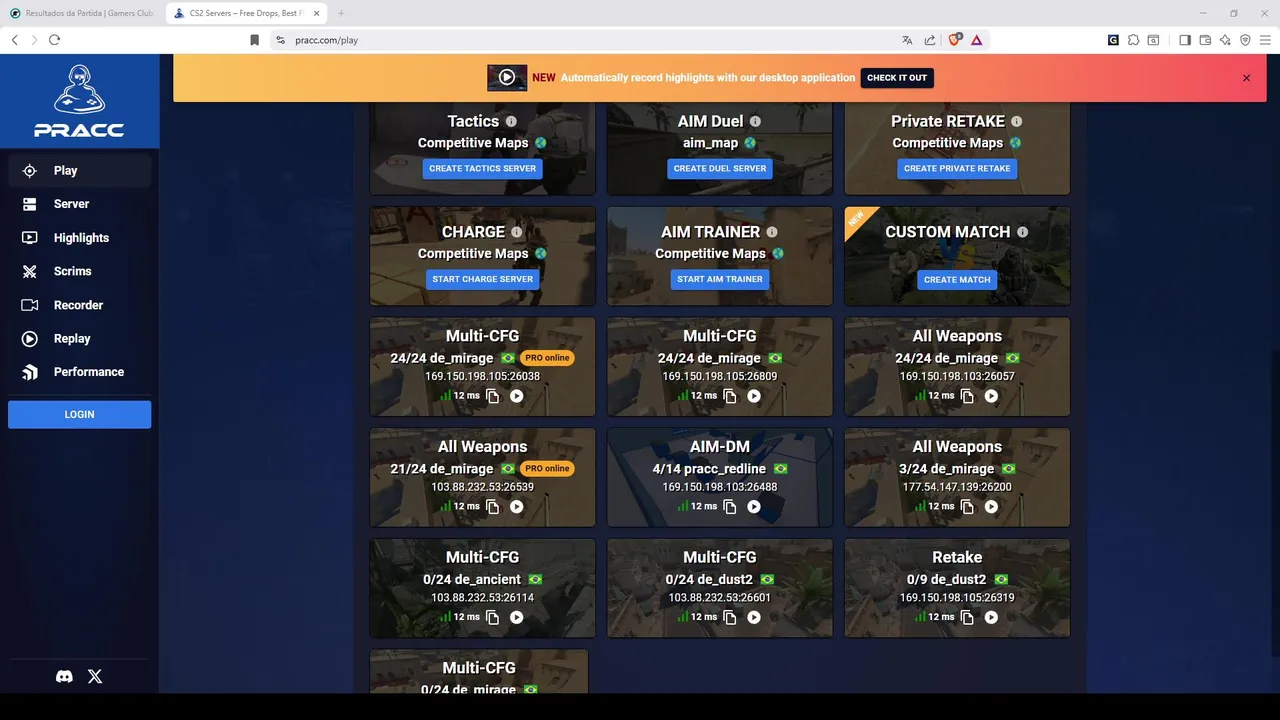Click CHECK IT OUT in banner
This screenshot has width=1280, height=720.
[x=897, y=78]
